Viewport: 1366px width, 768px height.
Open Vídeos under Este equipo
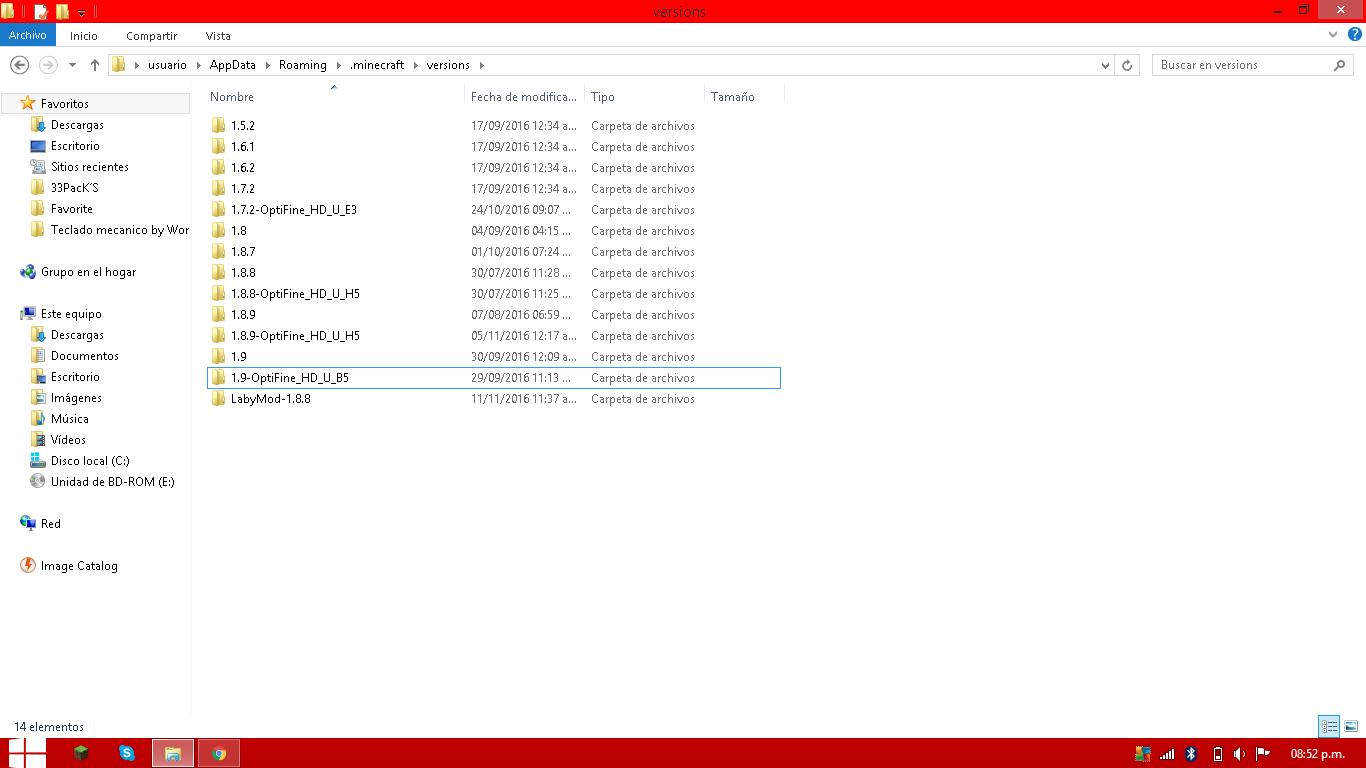[68, 440]
